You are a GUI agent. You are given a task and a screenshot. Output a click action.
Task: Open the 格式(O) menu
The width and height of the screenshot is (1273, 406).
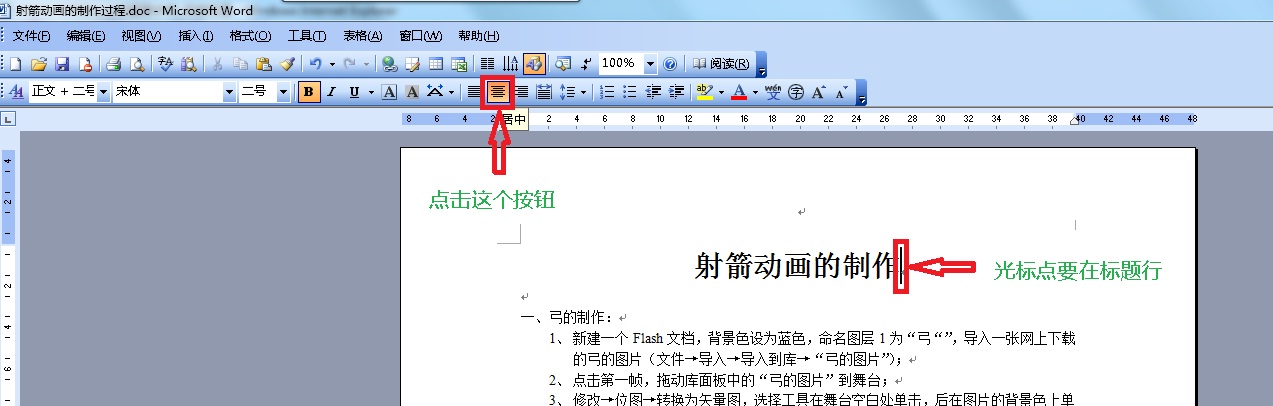coord(250,36)
